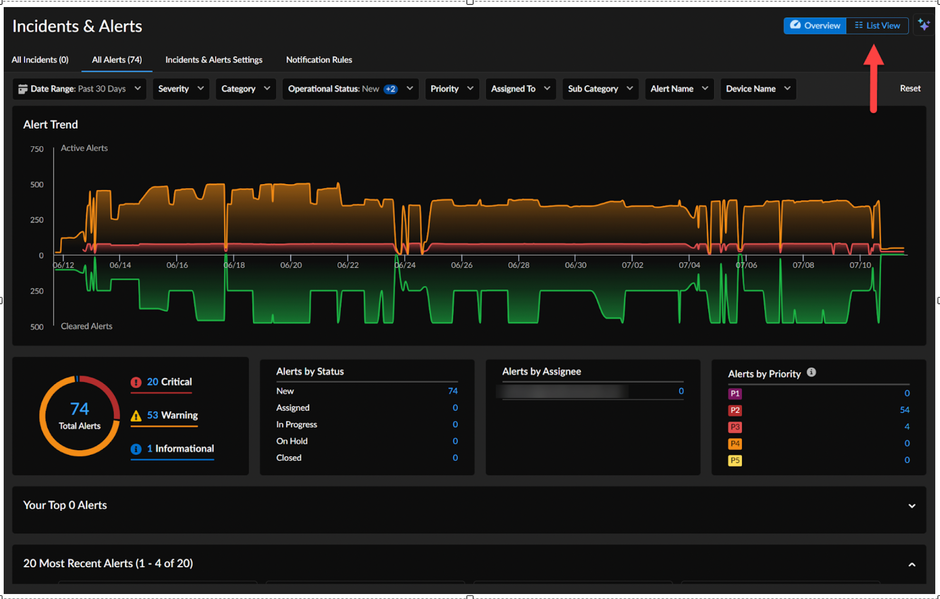Click the P2 priority badge

(x=735, y=410)
